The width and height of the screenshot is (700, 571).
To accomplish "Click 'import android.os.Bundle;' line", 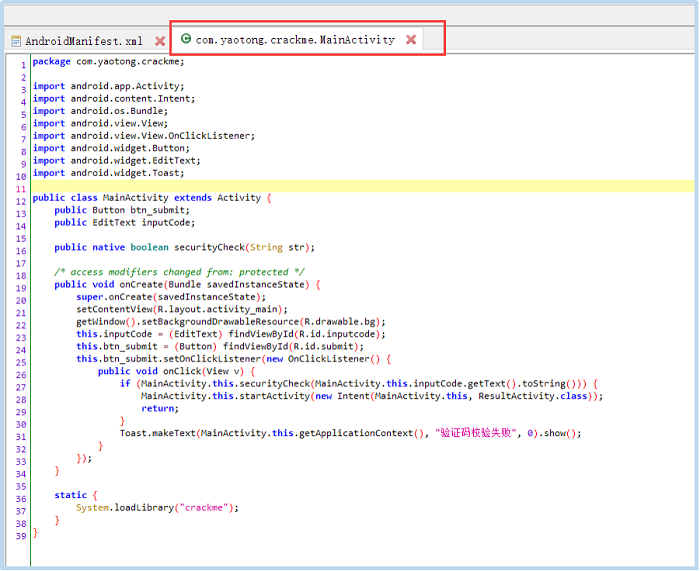I will (x=100, y=111).
